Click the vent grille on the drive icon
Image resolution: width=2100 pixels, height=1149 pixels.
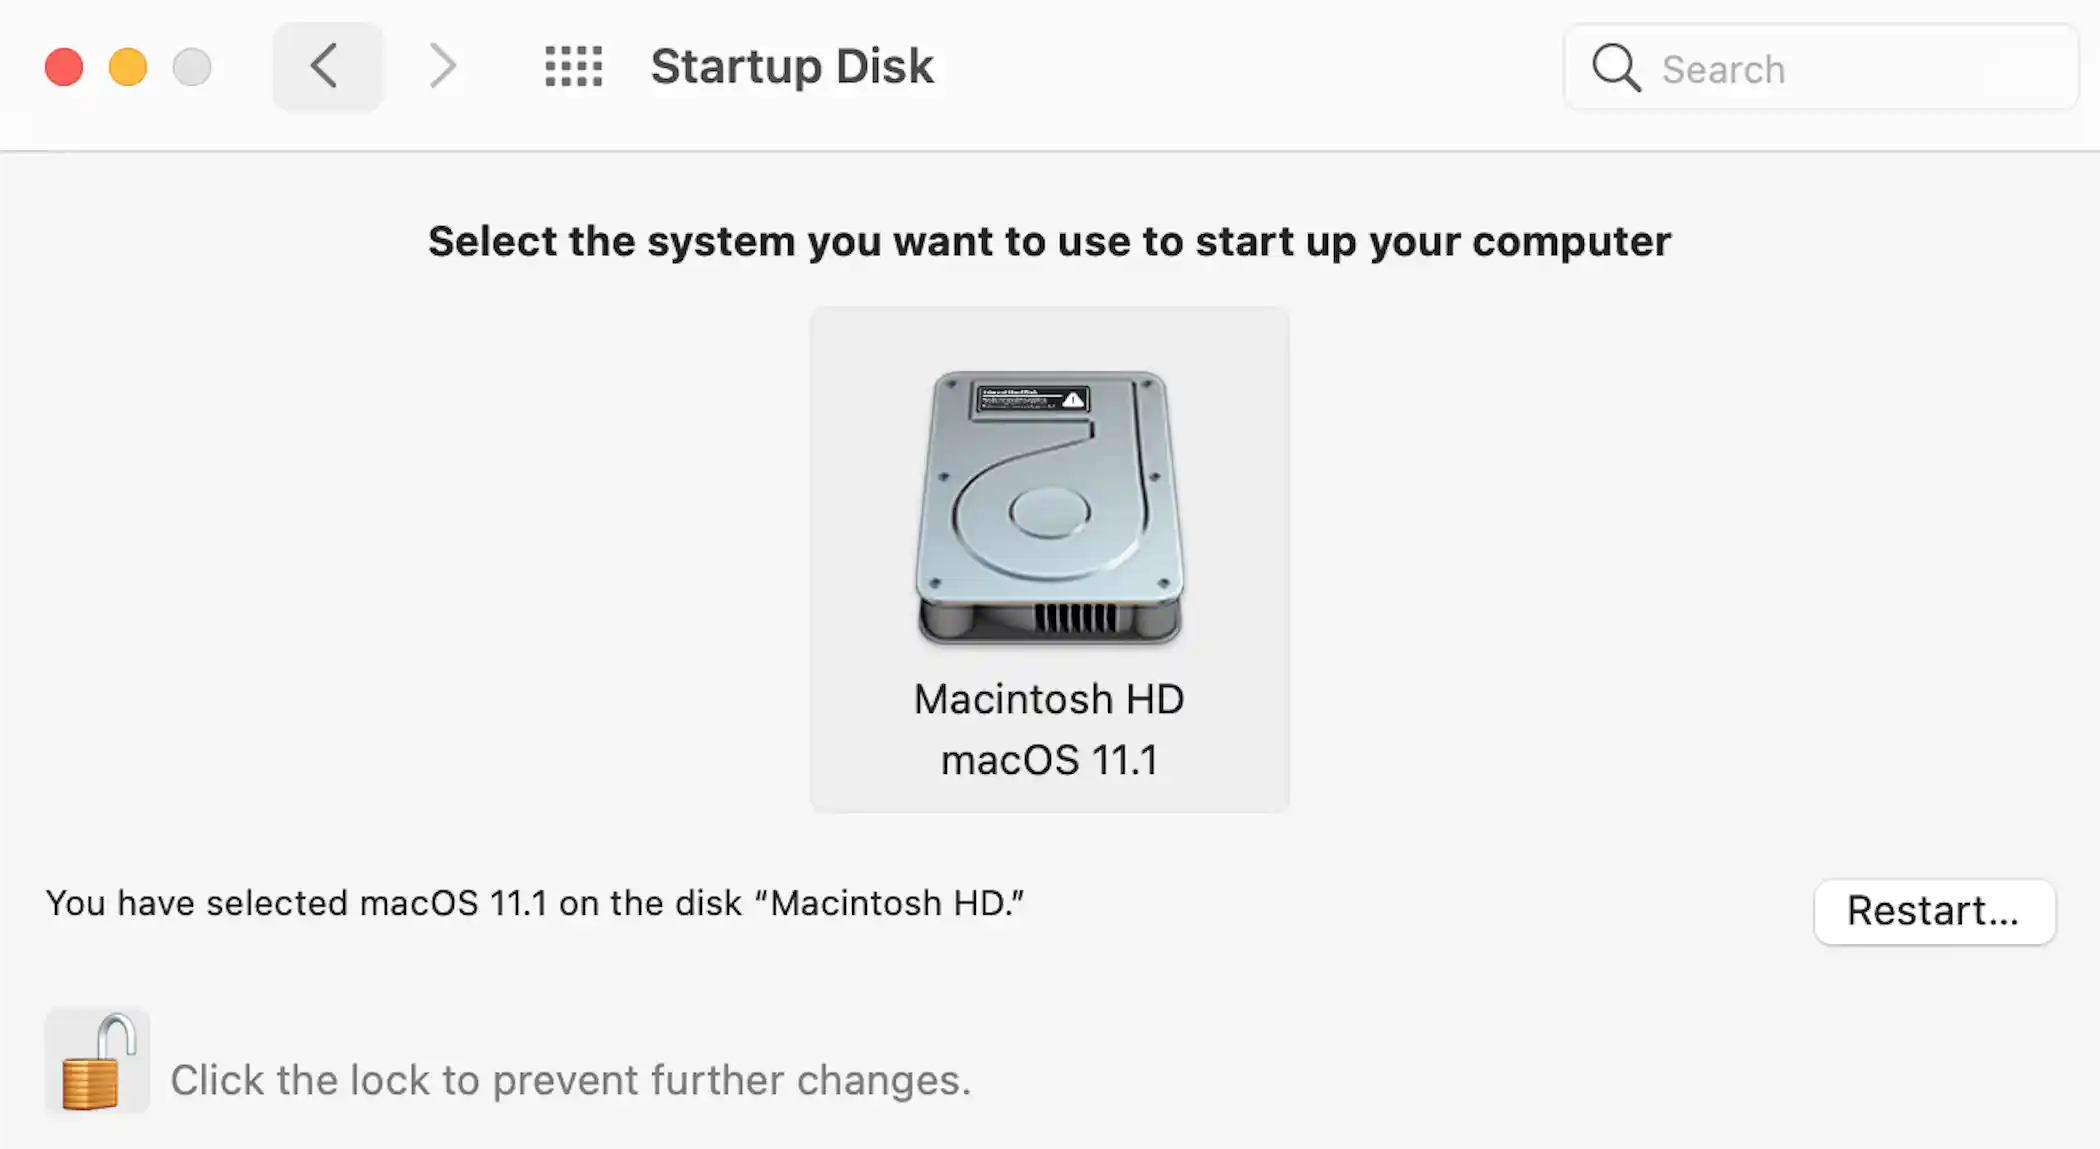tap(1075, 618)
